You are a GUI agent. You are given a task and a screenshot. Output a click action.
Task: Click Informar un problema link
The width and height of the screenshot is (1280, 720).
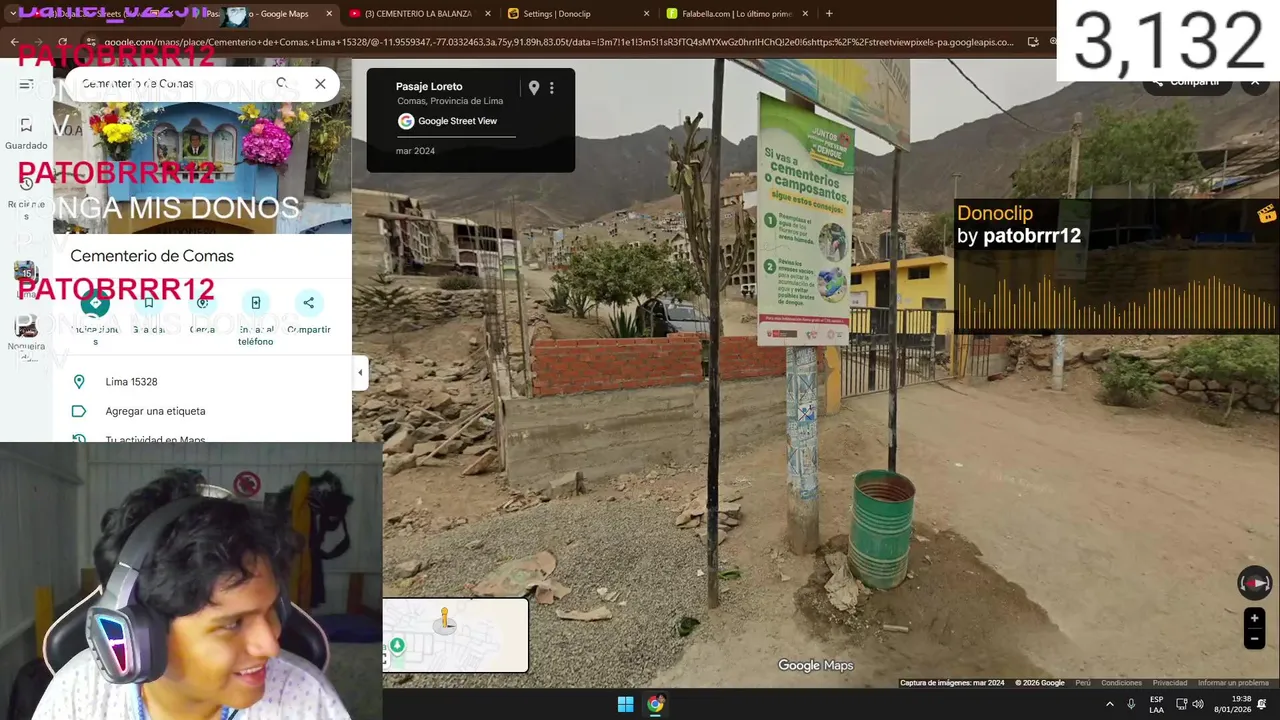pyautogui.click(x=1233, y=683)
